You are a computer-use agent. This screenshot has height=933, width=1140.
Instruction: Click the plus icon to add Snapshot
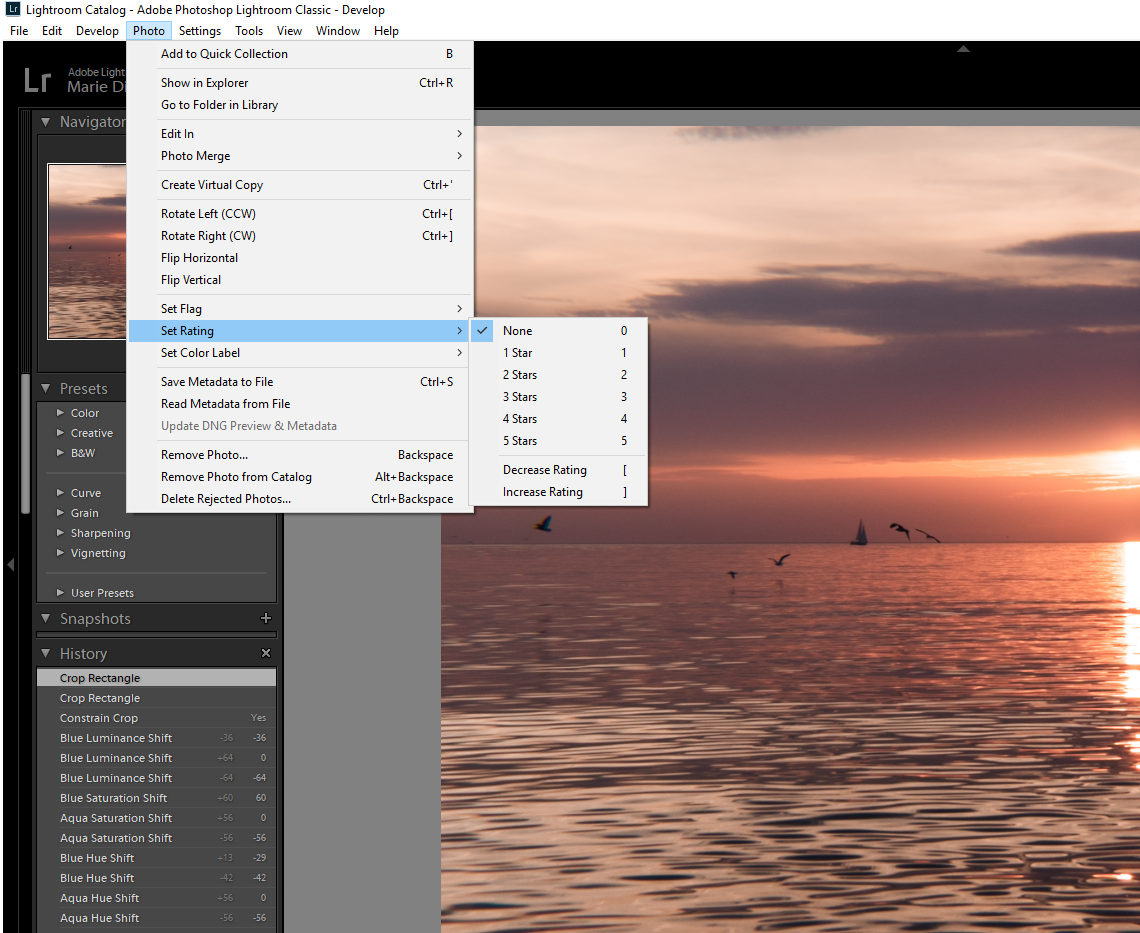[265, 619]
